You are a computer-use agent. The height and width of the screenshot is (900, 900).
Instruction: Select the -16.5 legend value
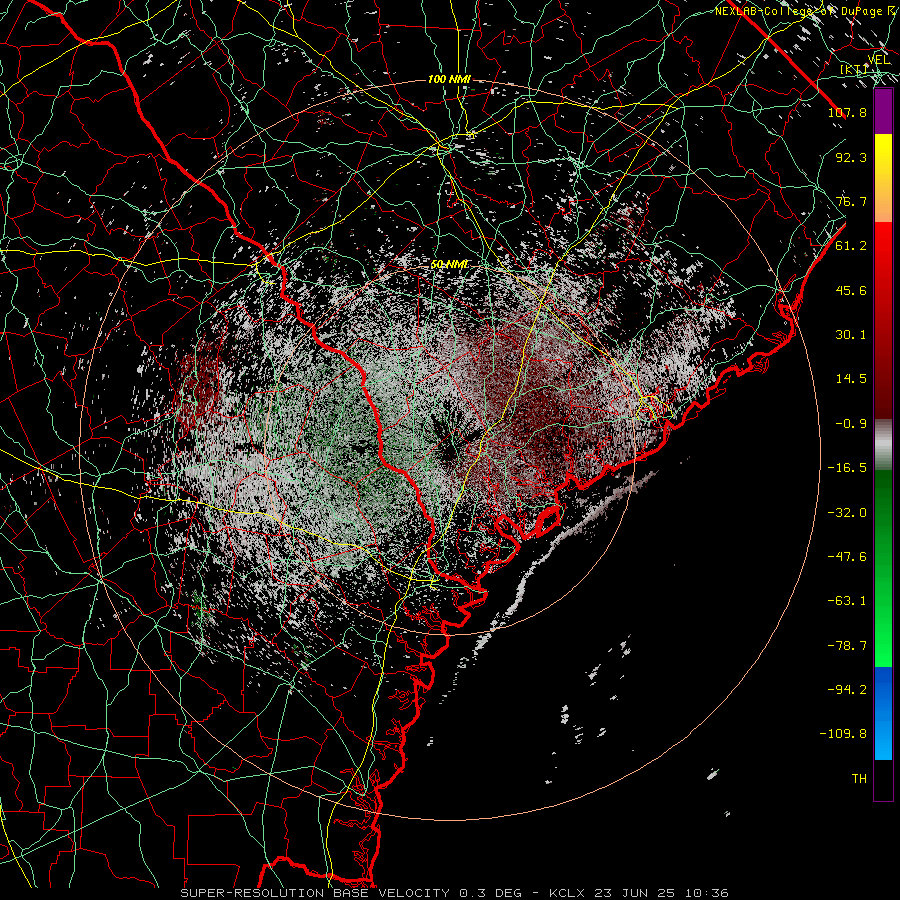847,468
